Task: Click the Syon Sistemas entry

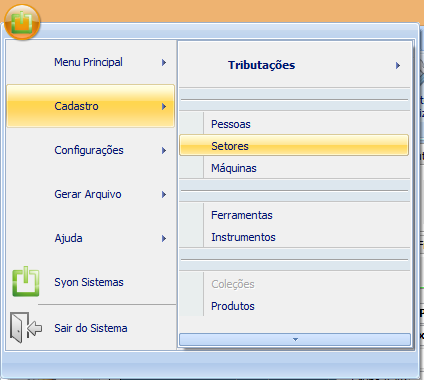Action: coord(91,282)
